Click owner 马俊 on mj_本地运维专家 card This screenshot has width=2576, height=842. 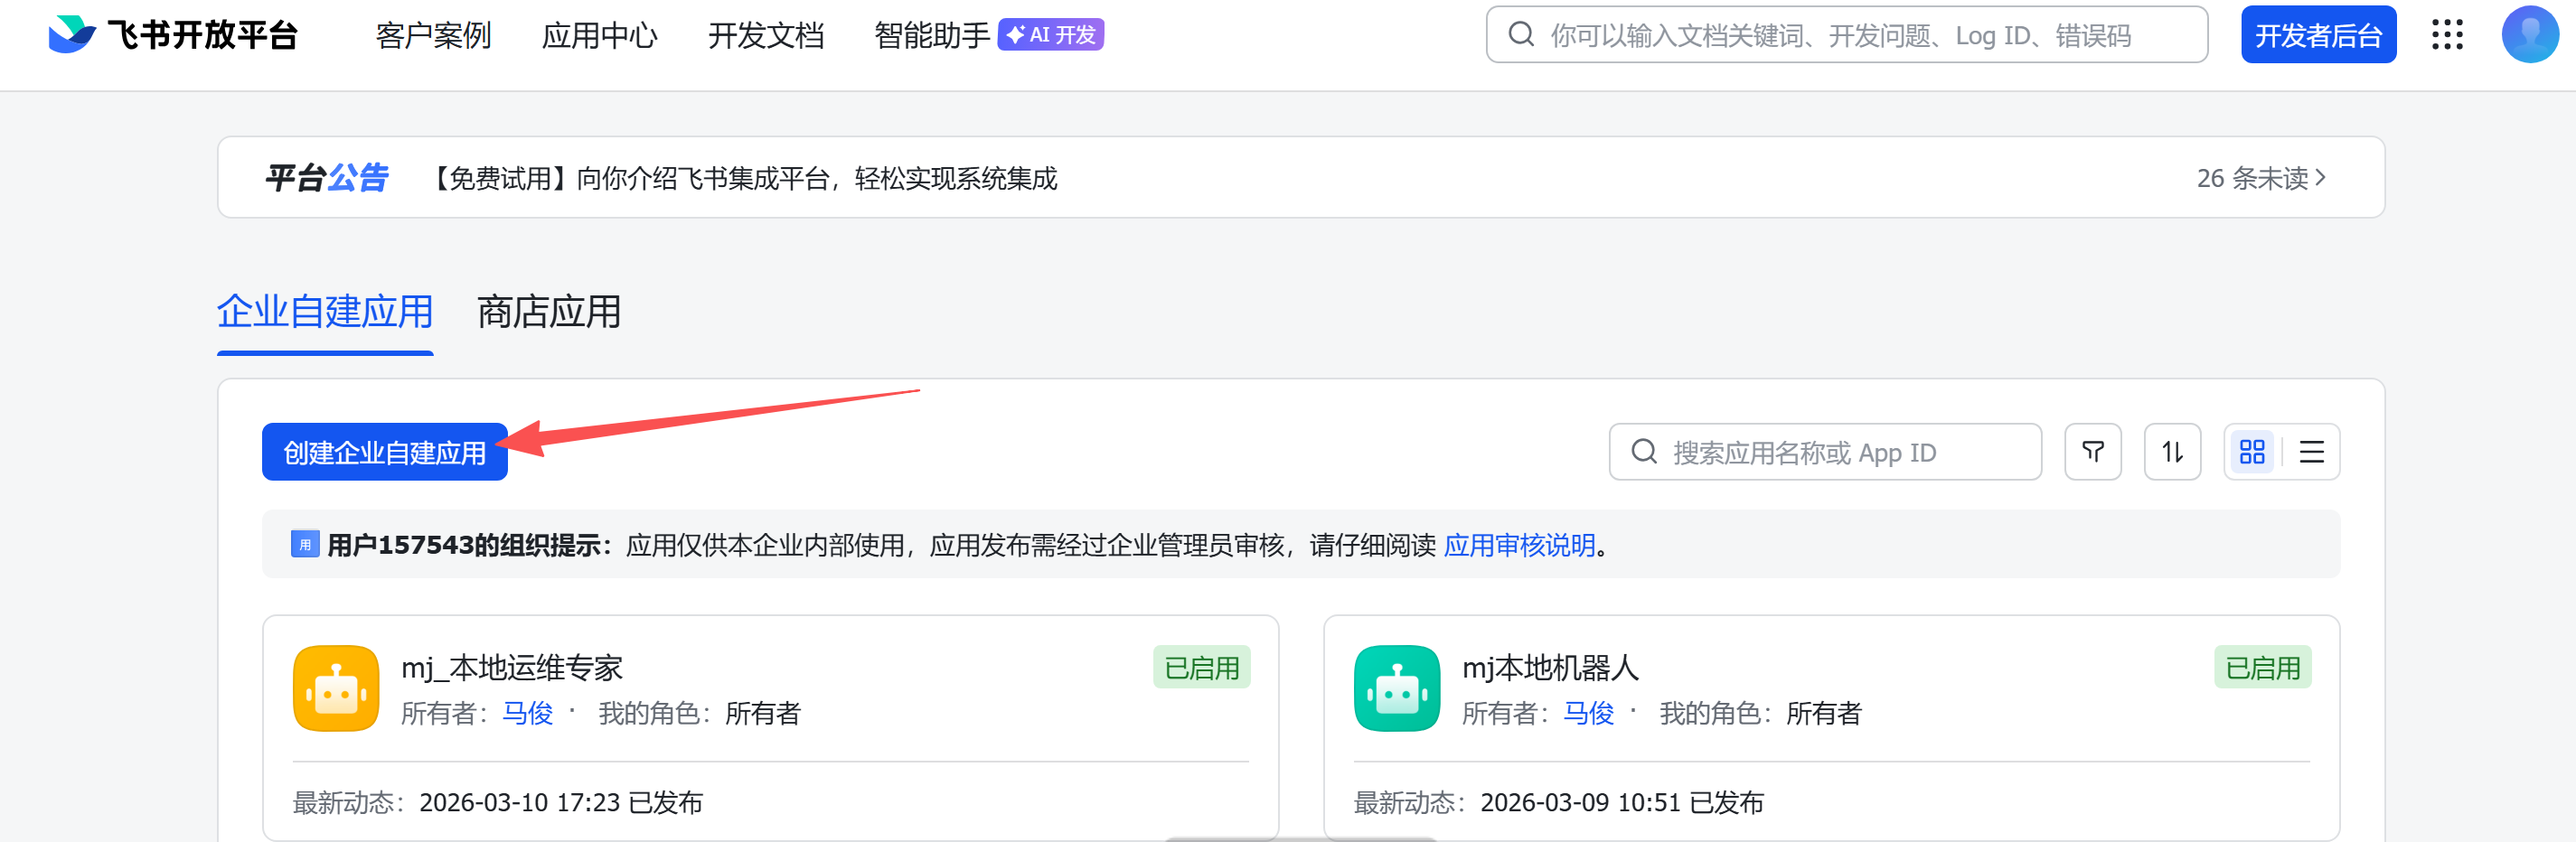pyautogui.click(x=527, y=713)
